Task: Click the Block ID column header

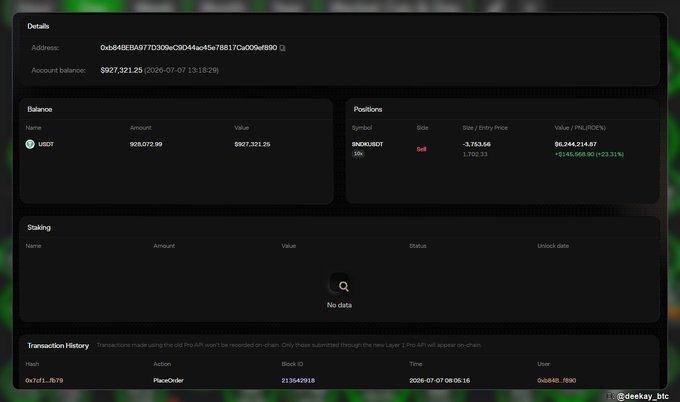Action: point(292,364)
